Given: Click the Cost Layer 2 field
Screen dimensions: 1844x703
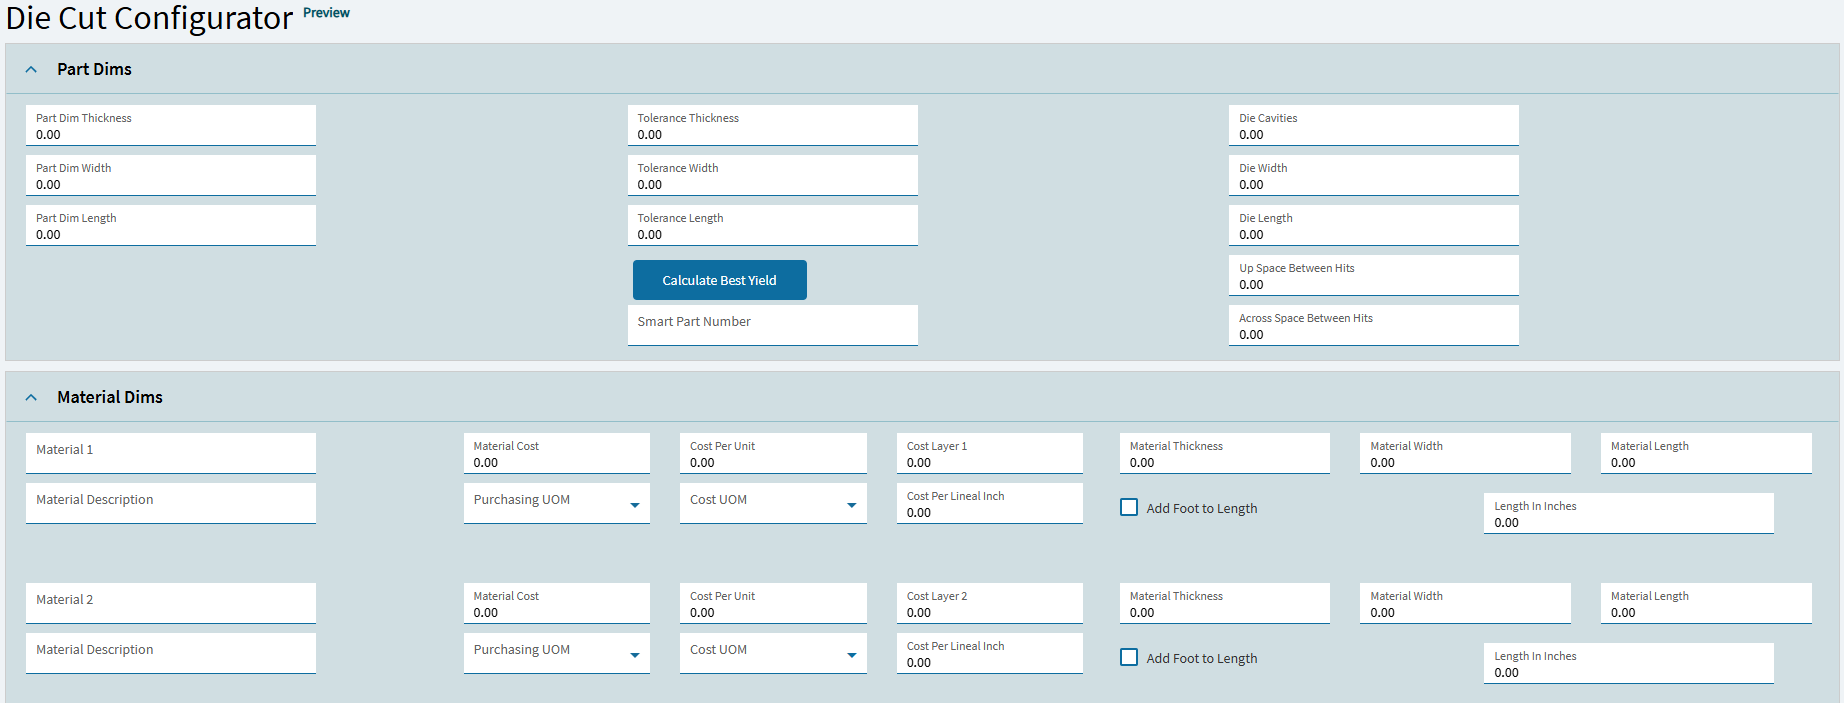Looking at the screenshot, I should pos(989,604).
